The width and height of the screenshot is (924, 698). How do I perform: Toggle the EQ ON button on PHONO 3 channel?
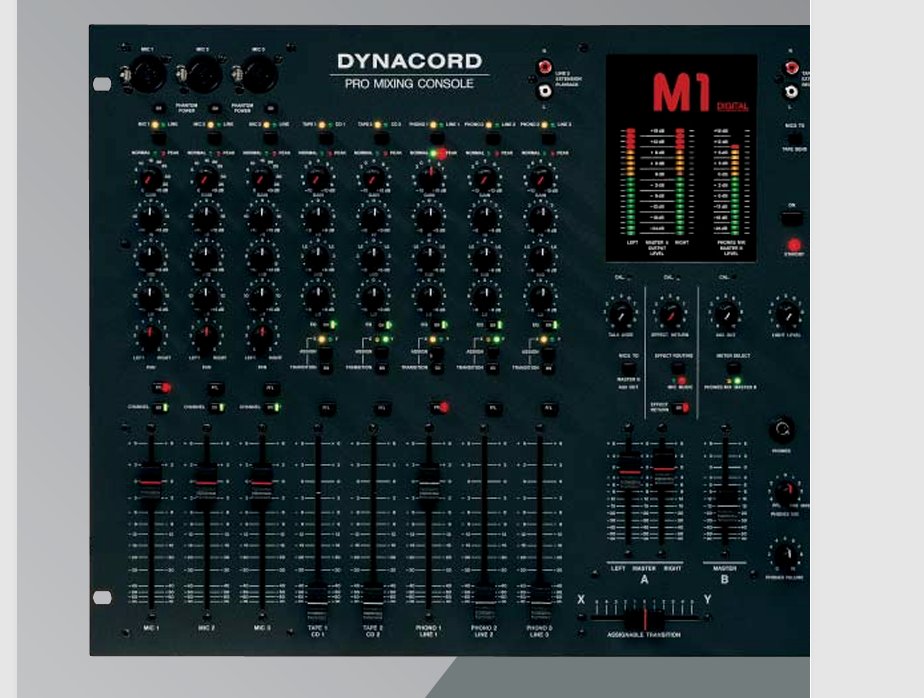550,325
